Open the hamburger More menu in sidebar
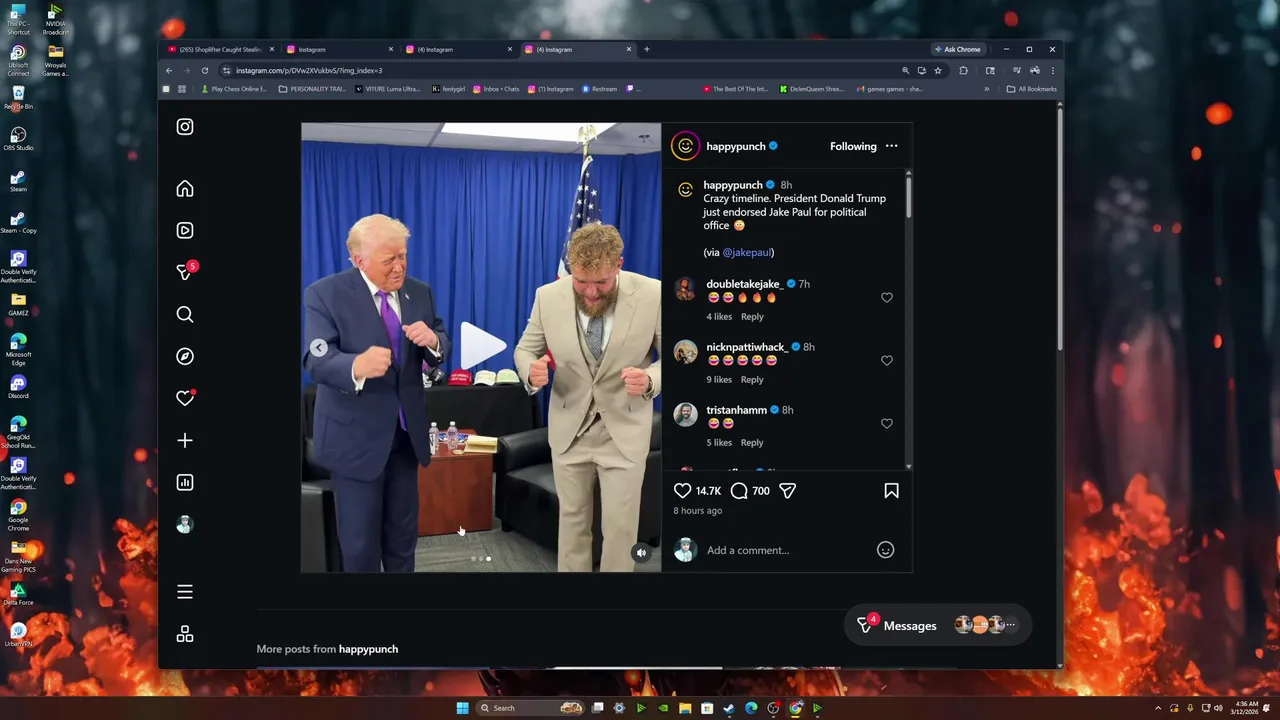The height and width of the screenshot is (720, 1280). pyautogui.click(x=185, y=592)
